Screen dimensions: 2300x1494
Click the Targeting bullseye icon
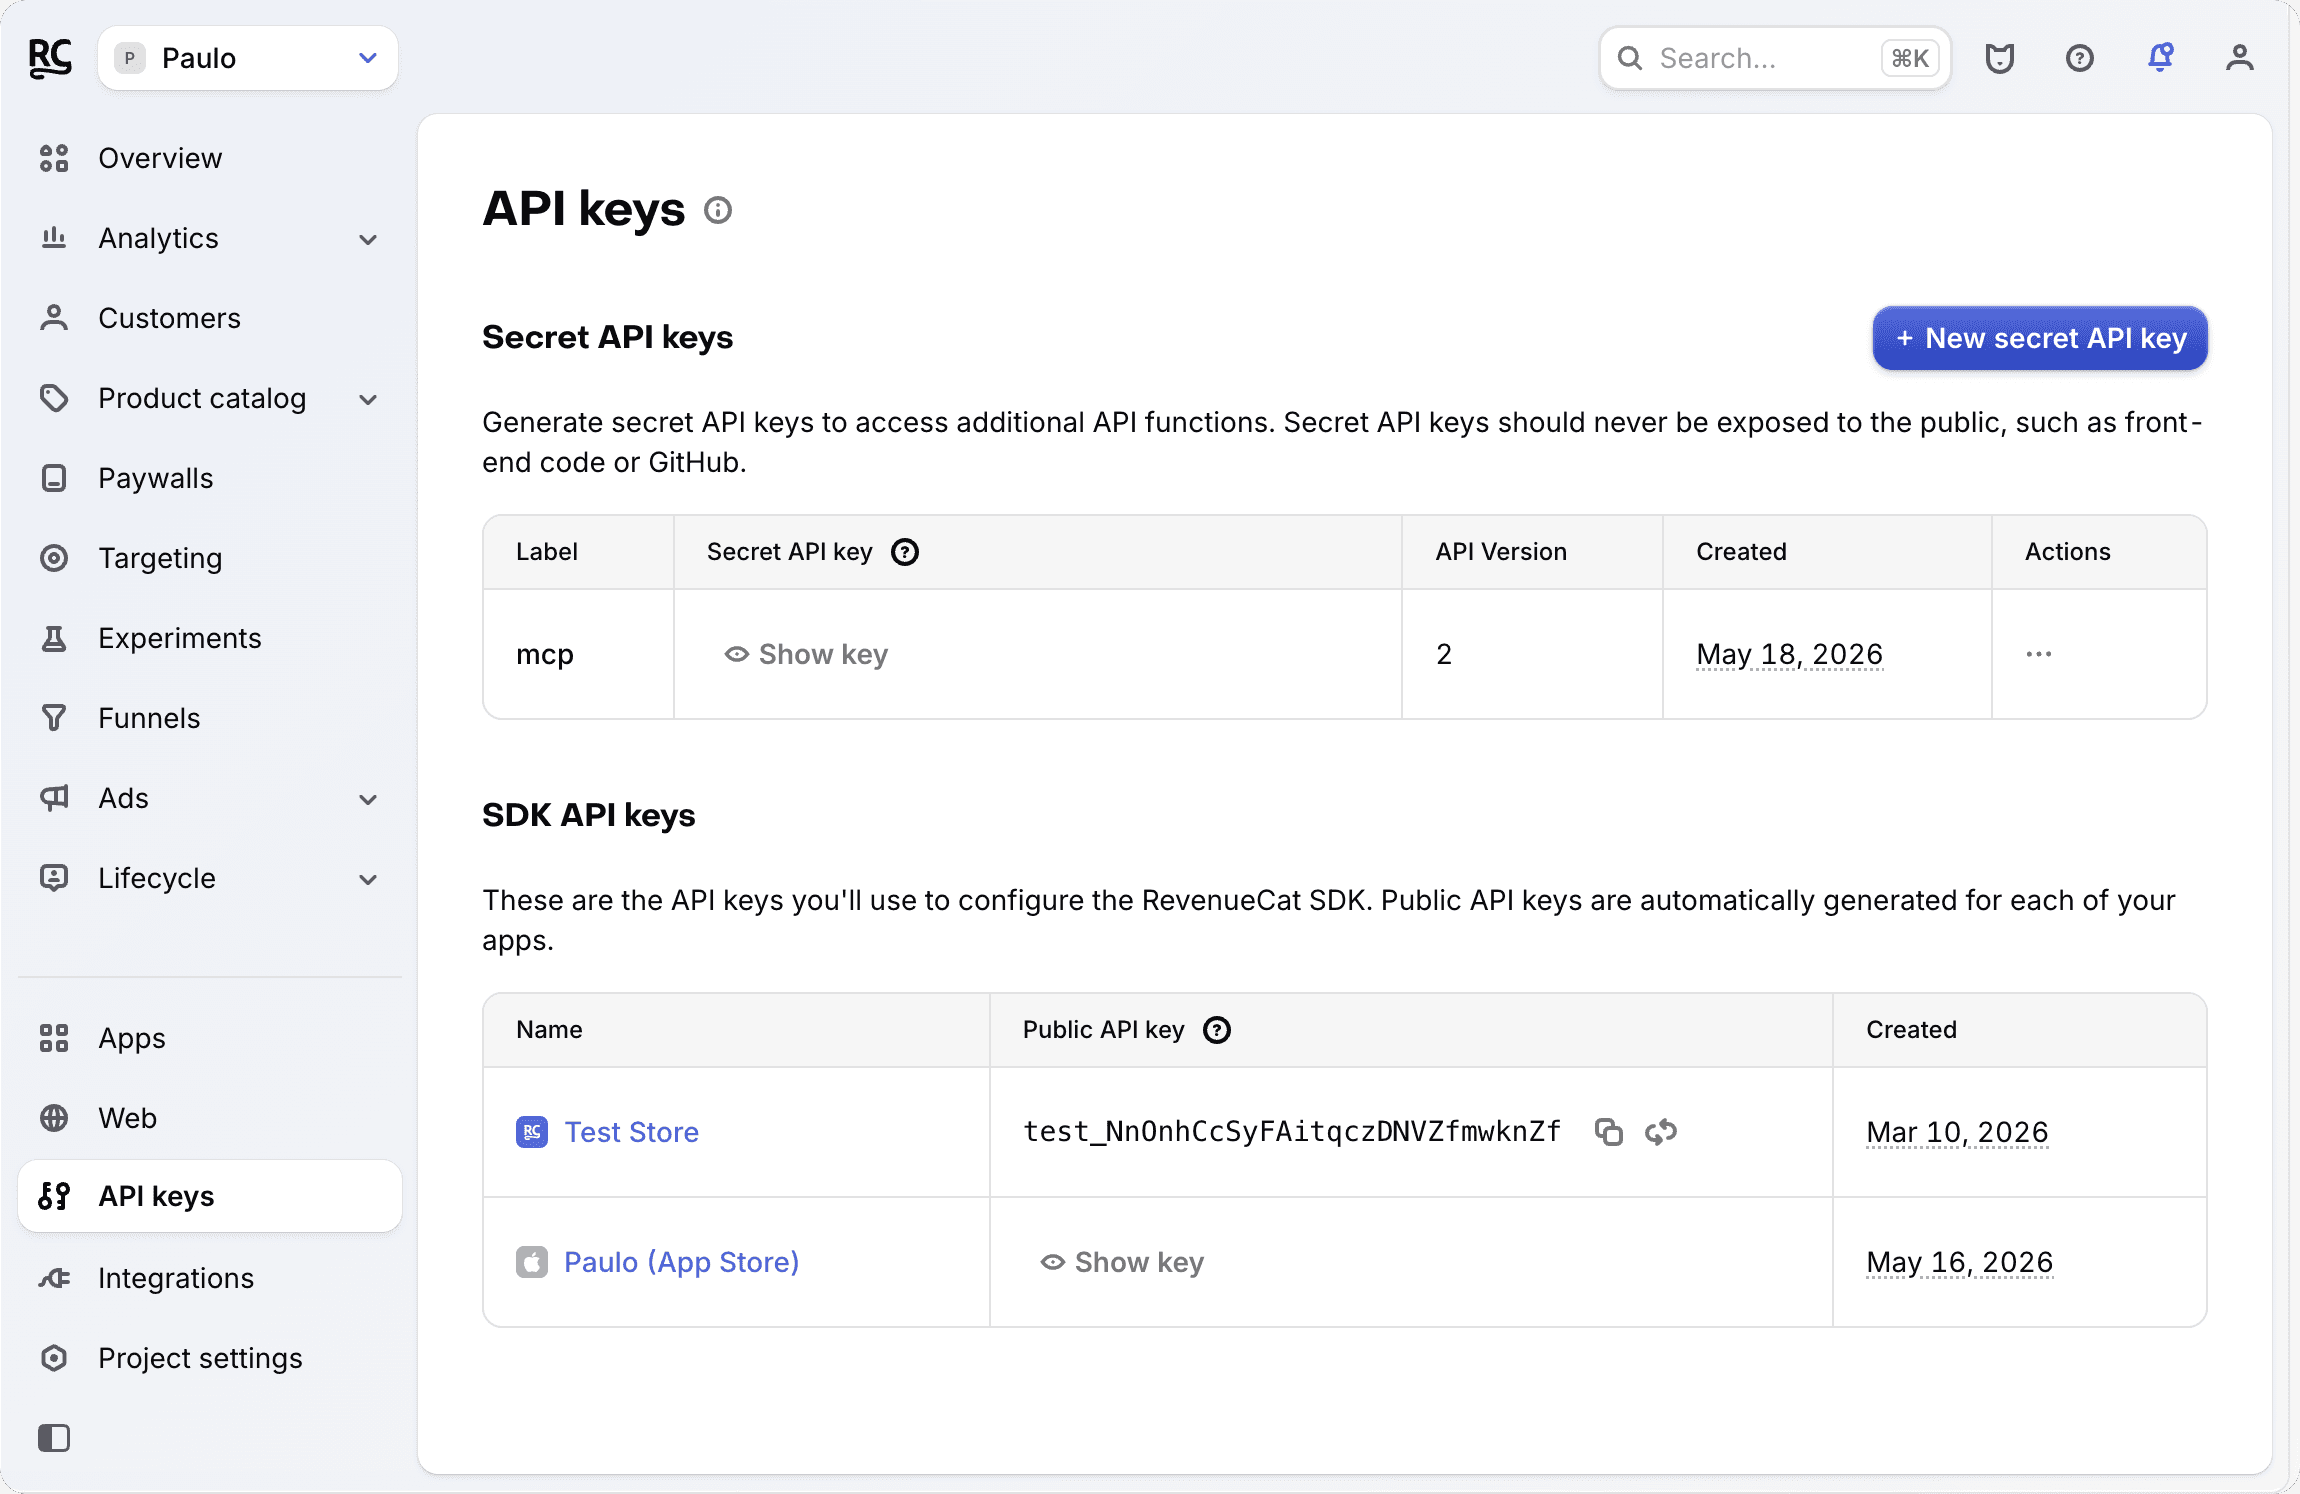coord(54,558)
